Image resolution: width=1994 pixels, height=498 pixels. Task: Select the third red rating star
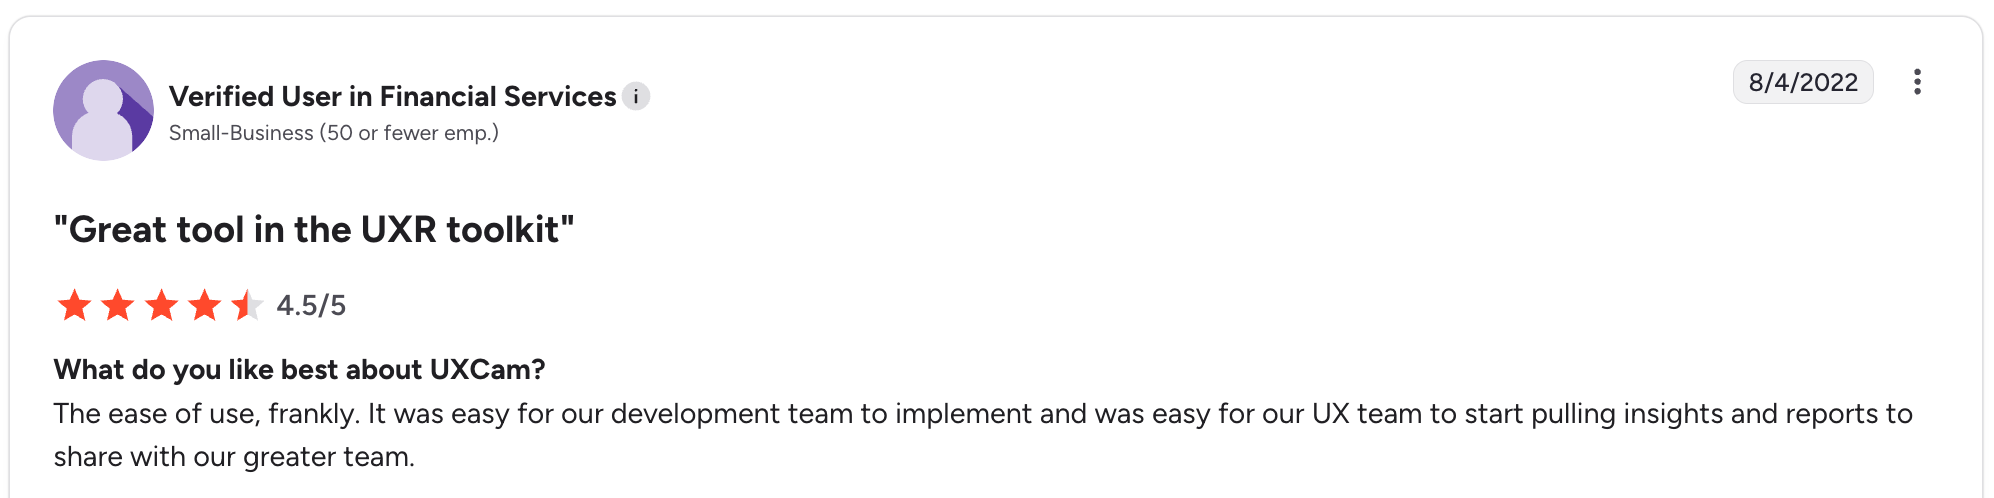click(x=161, y=305)
